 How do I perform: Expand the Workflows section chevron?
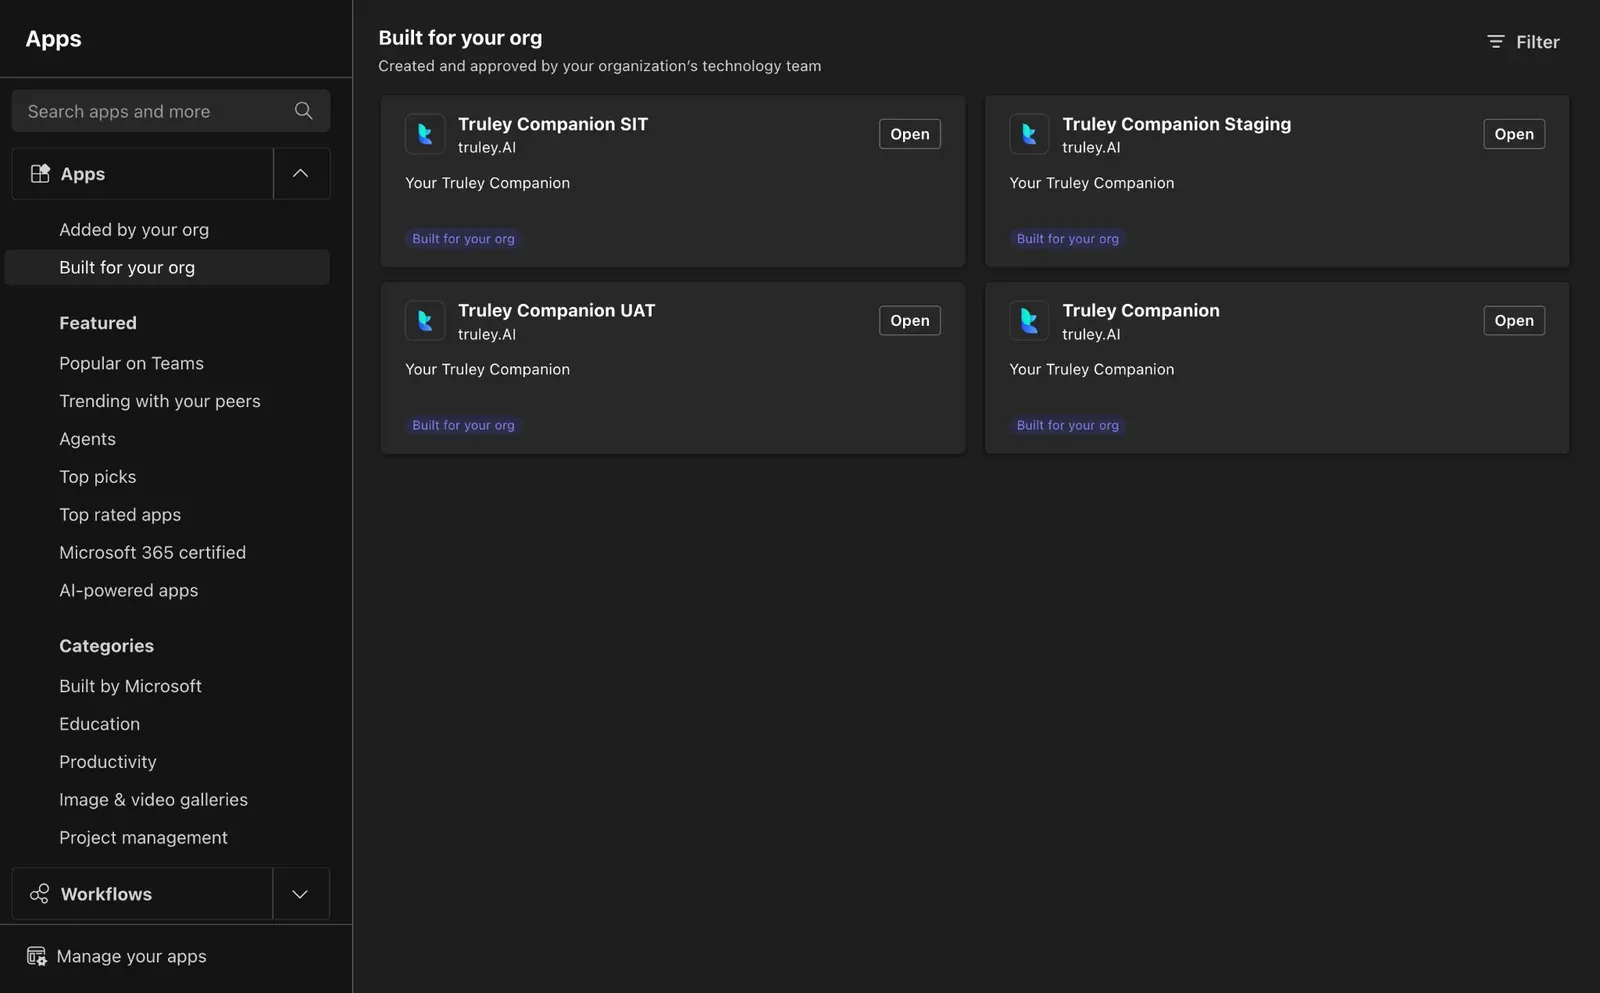[x=300, y=893]
